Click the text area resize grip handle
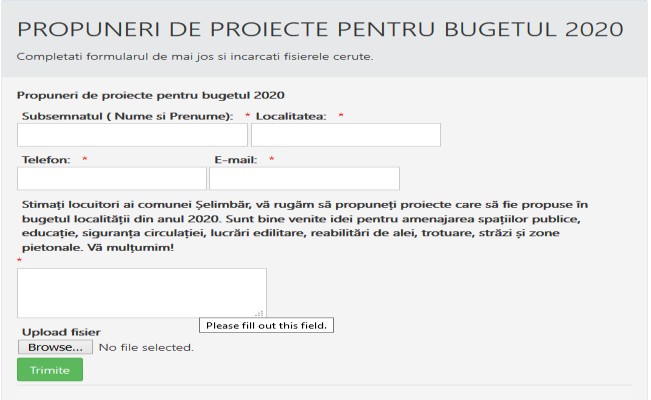Image resolution: width=651 pixels, height=400 pixels. click(260, 313)
